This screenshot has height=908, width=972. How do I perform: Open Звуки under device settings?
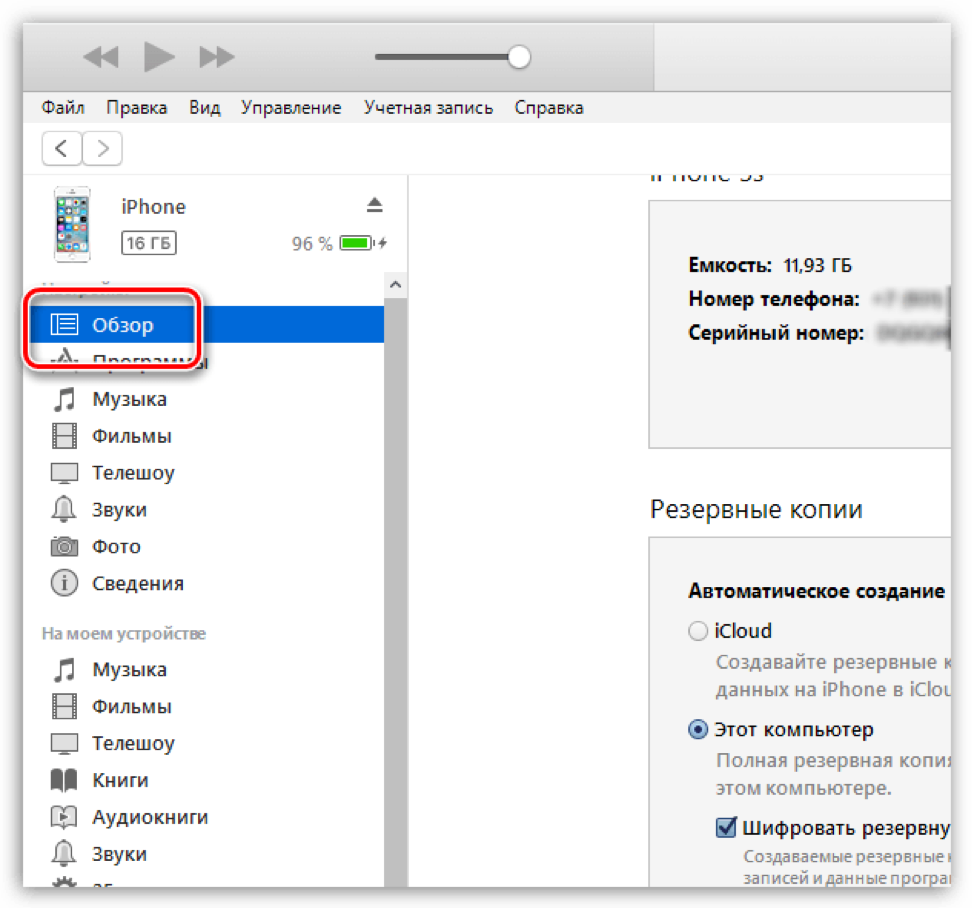click(120, 509)
